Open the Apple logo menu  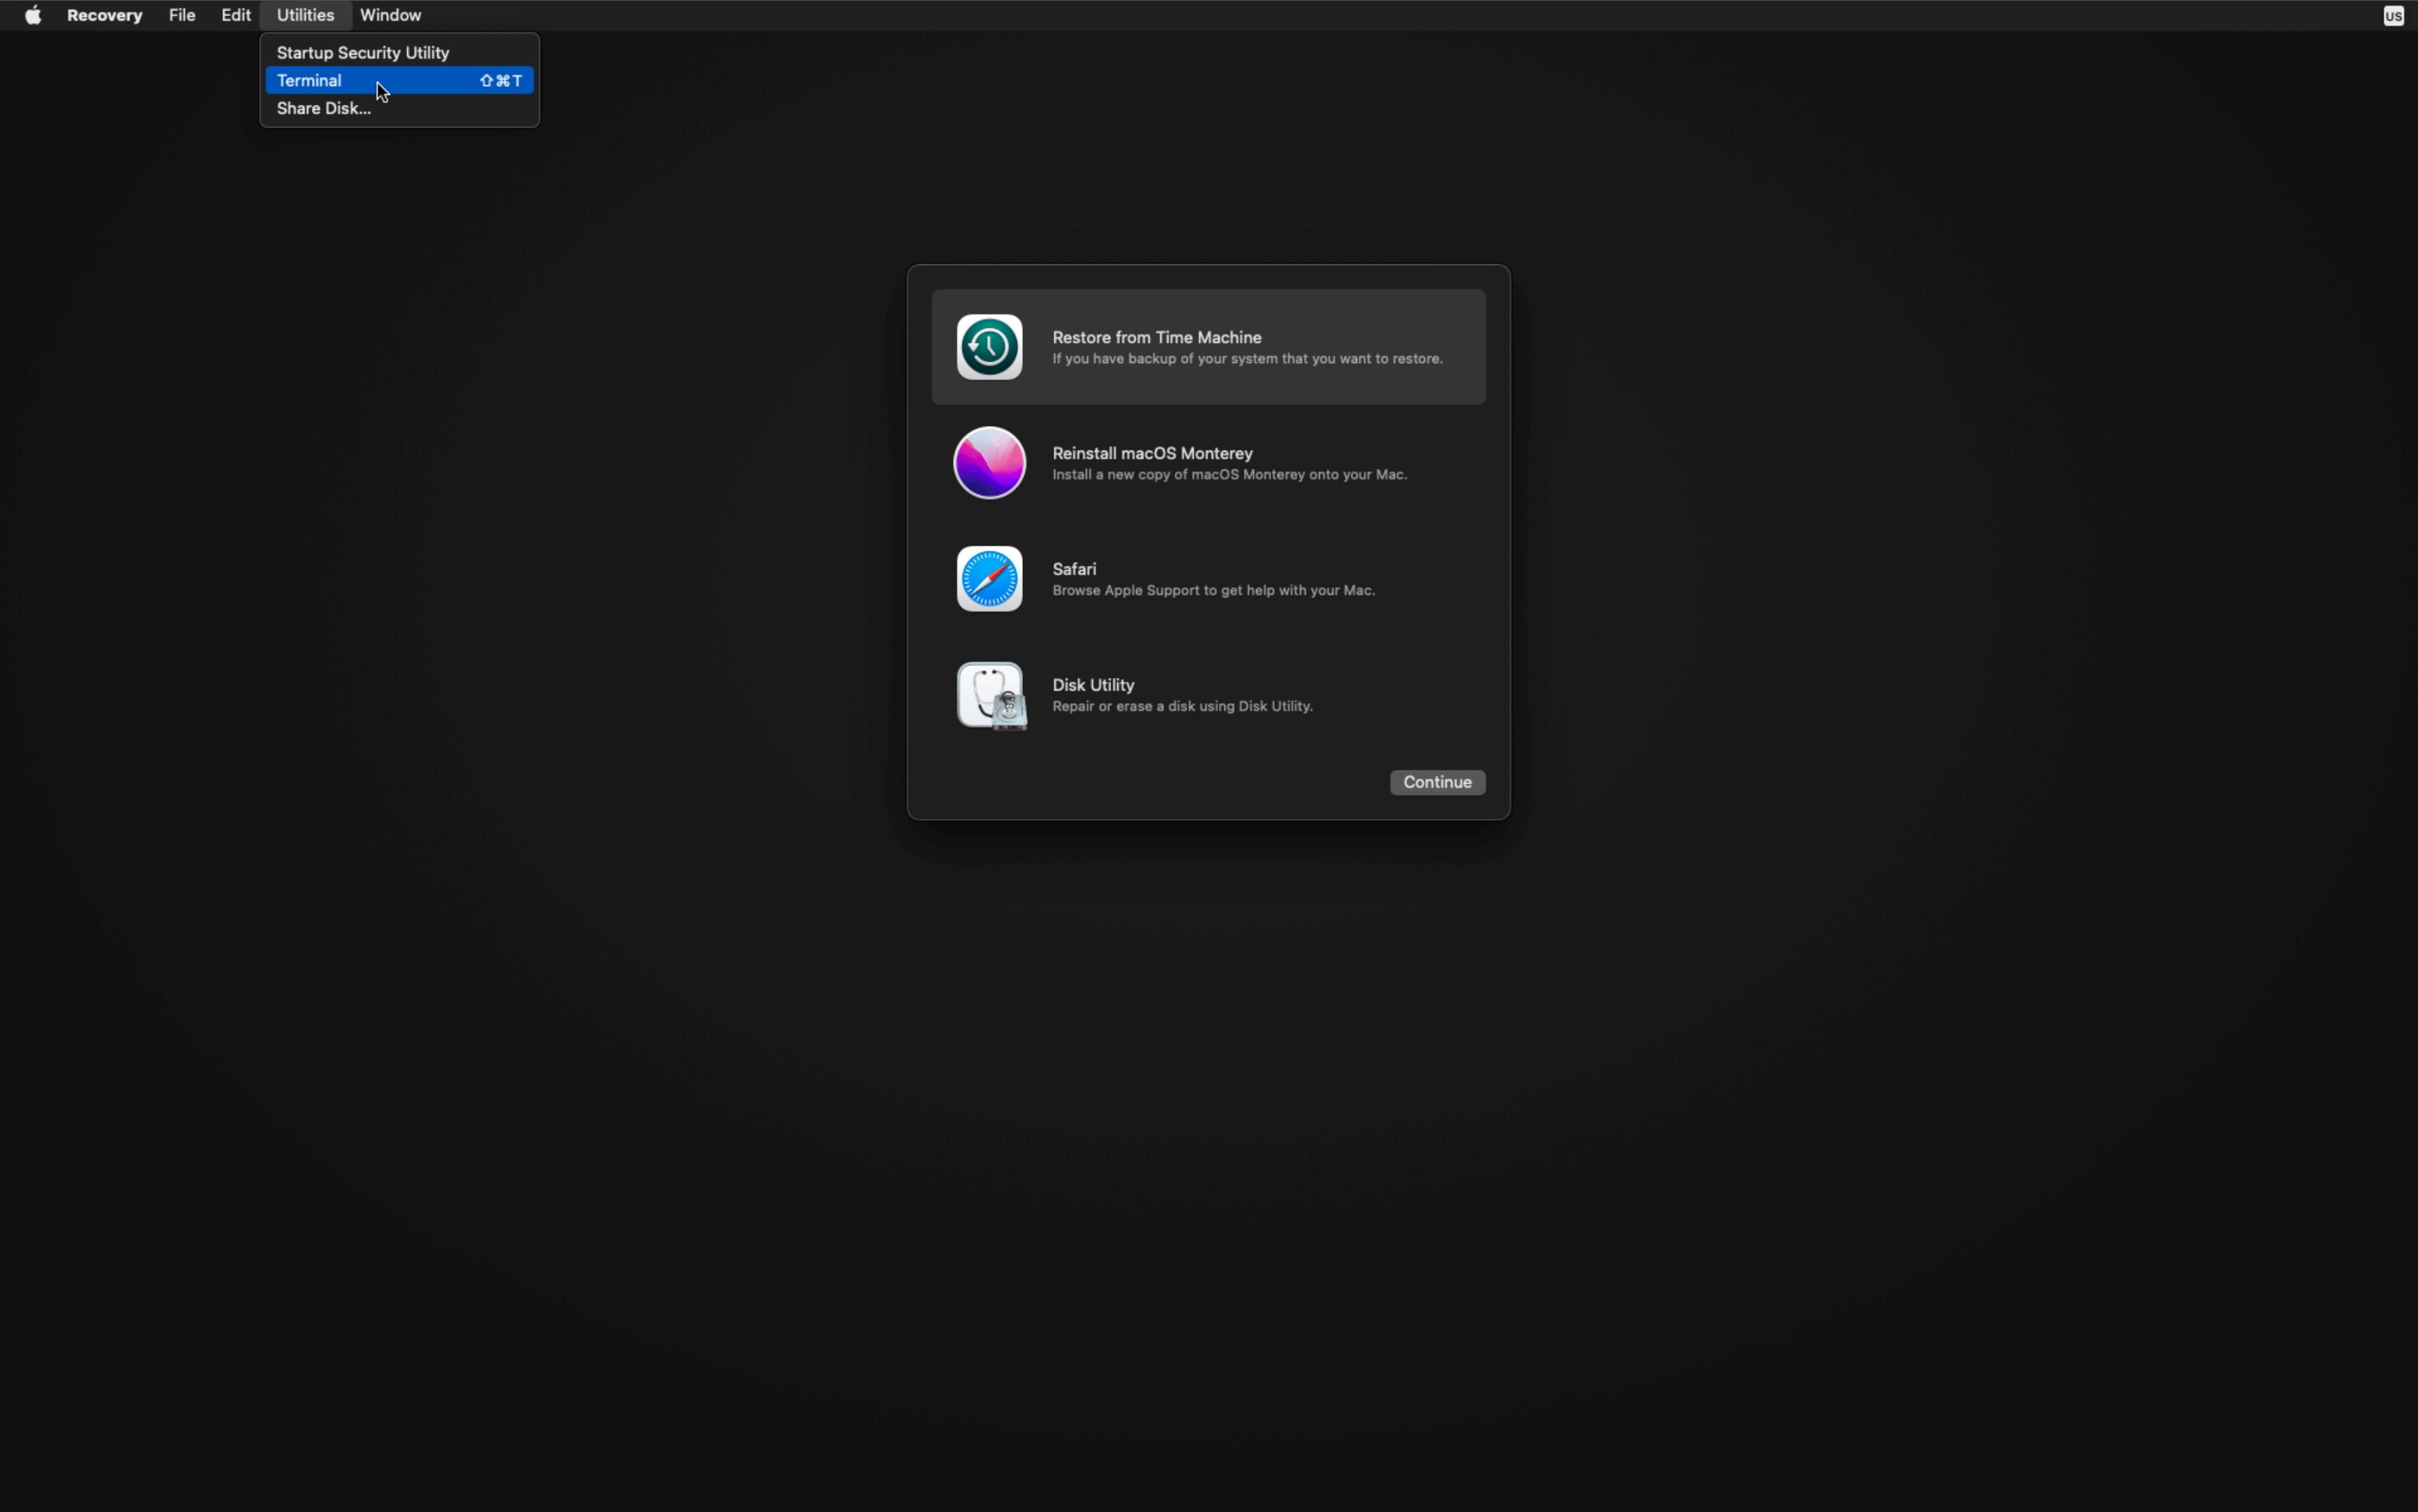click(x=33, y=15)
